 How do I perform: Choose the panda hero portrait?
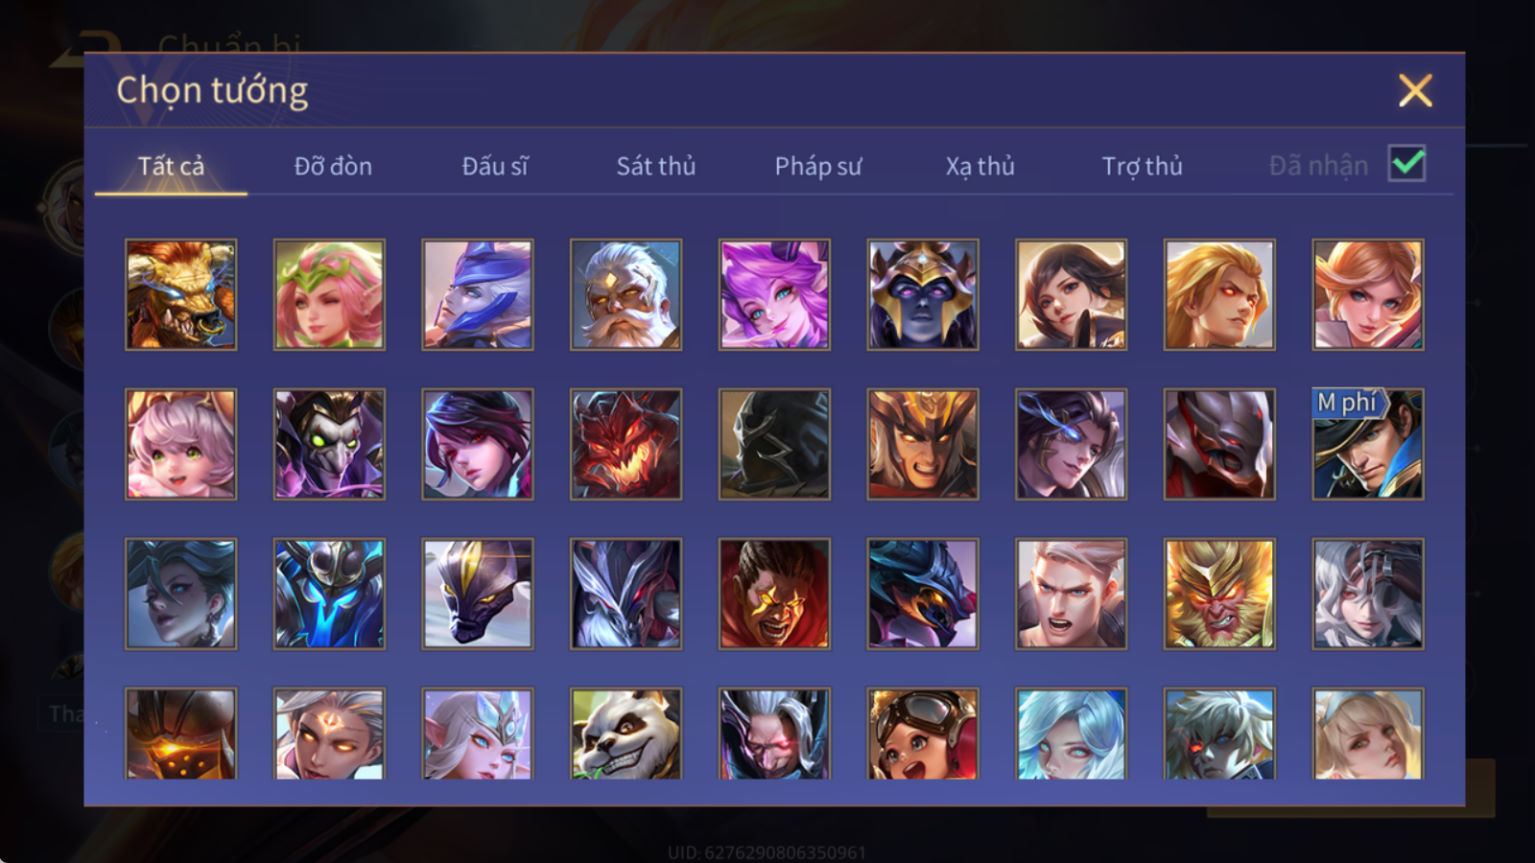pos(626,733)
